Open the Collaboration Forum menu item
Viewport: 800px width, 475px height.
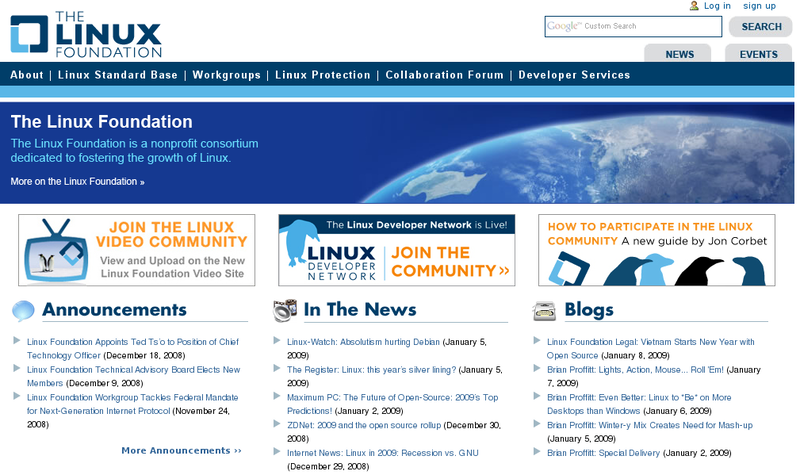coord(445,75)
